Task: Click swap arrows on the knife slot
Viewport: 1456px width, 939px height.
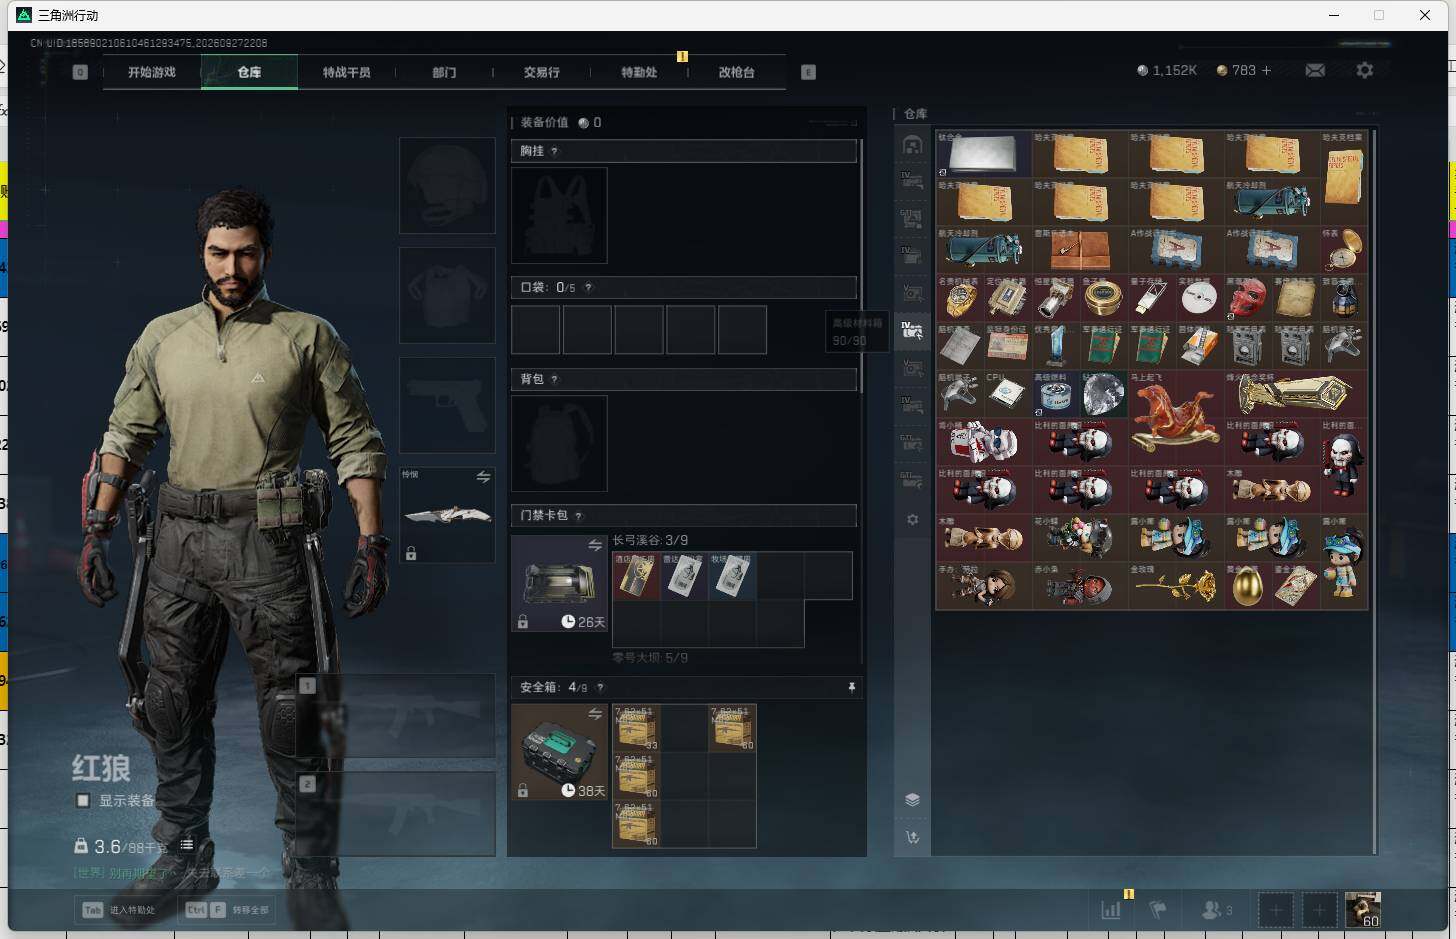Action: point(483,477)
